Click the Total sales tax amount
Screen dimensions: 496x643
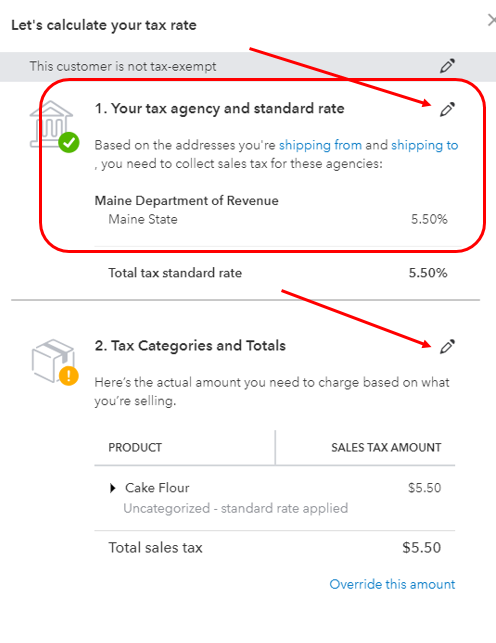(x=421, y=548)
